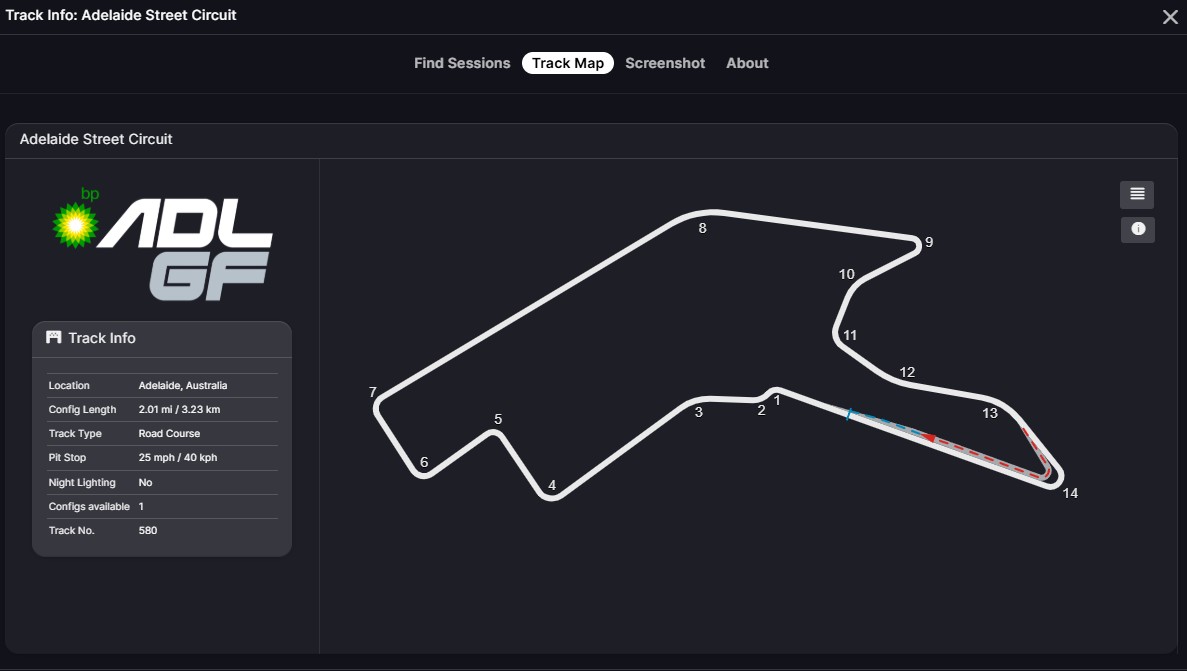Image resolution: width=1187 pixels, height=671 pixels.
Task: Click turn 1 label on the circuit map
Action: click(778, 398)
